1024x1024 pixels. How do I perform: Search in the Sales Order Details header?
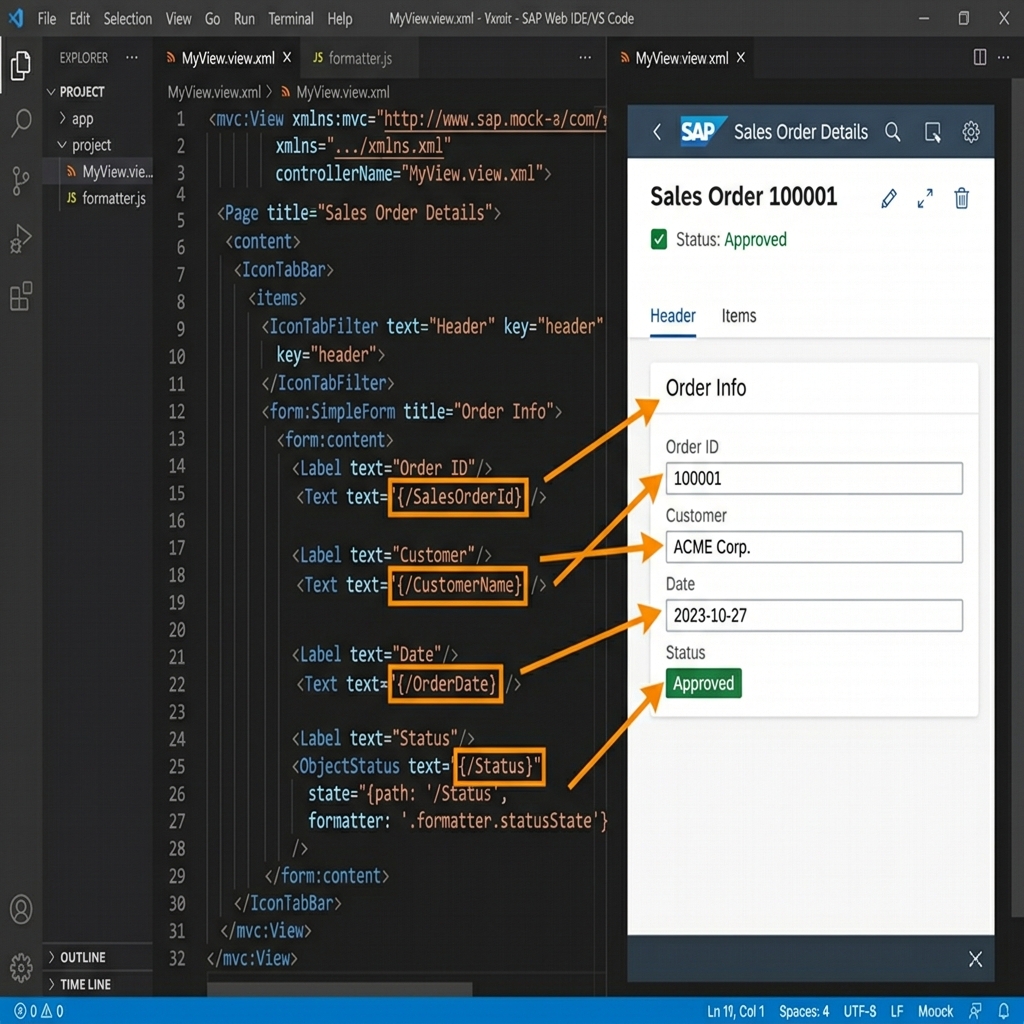[893, 132]
